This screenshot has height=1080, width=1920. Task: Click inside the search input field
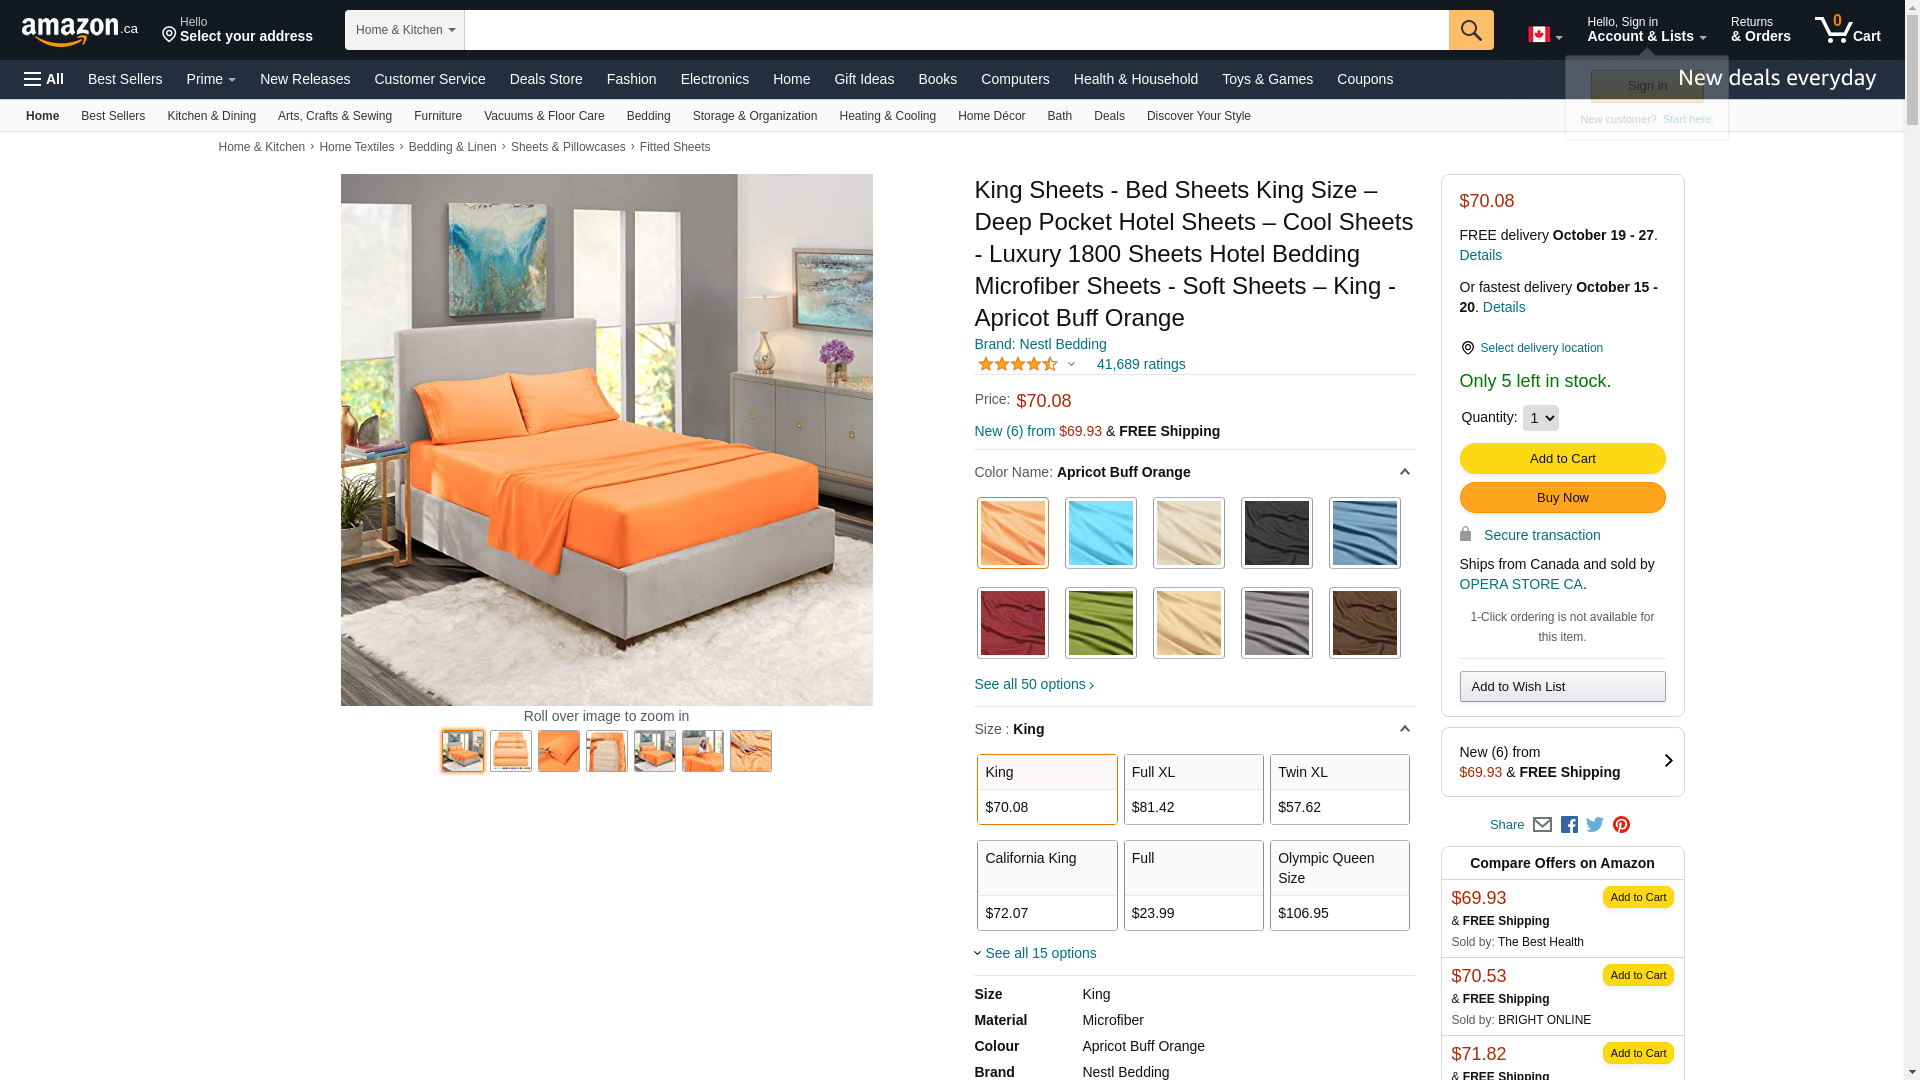pyautogui.click(x=956, y=30)
